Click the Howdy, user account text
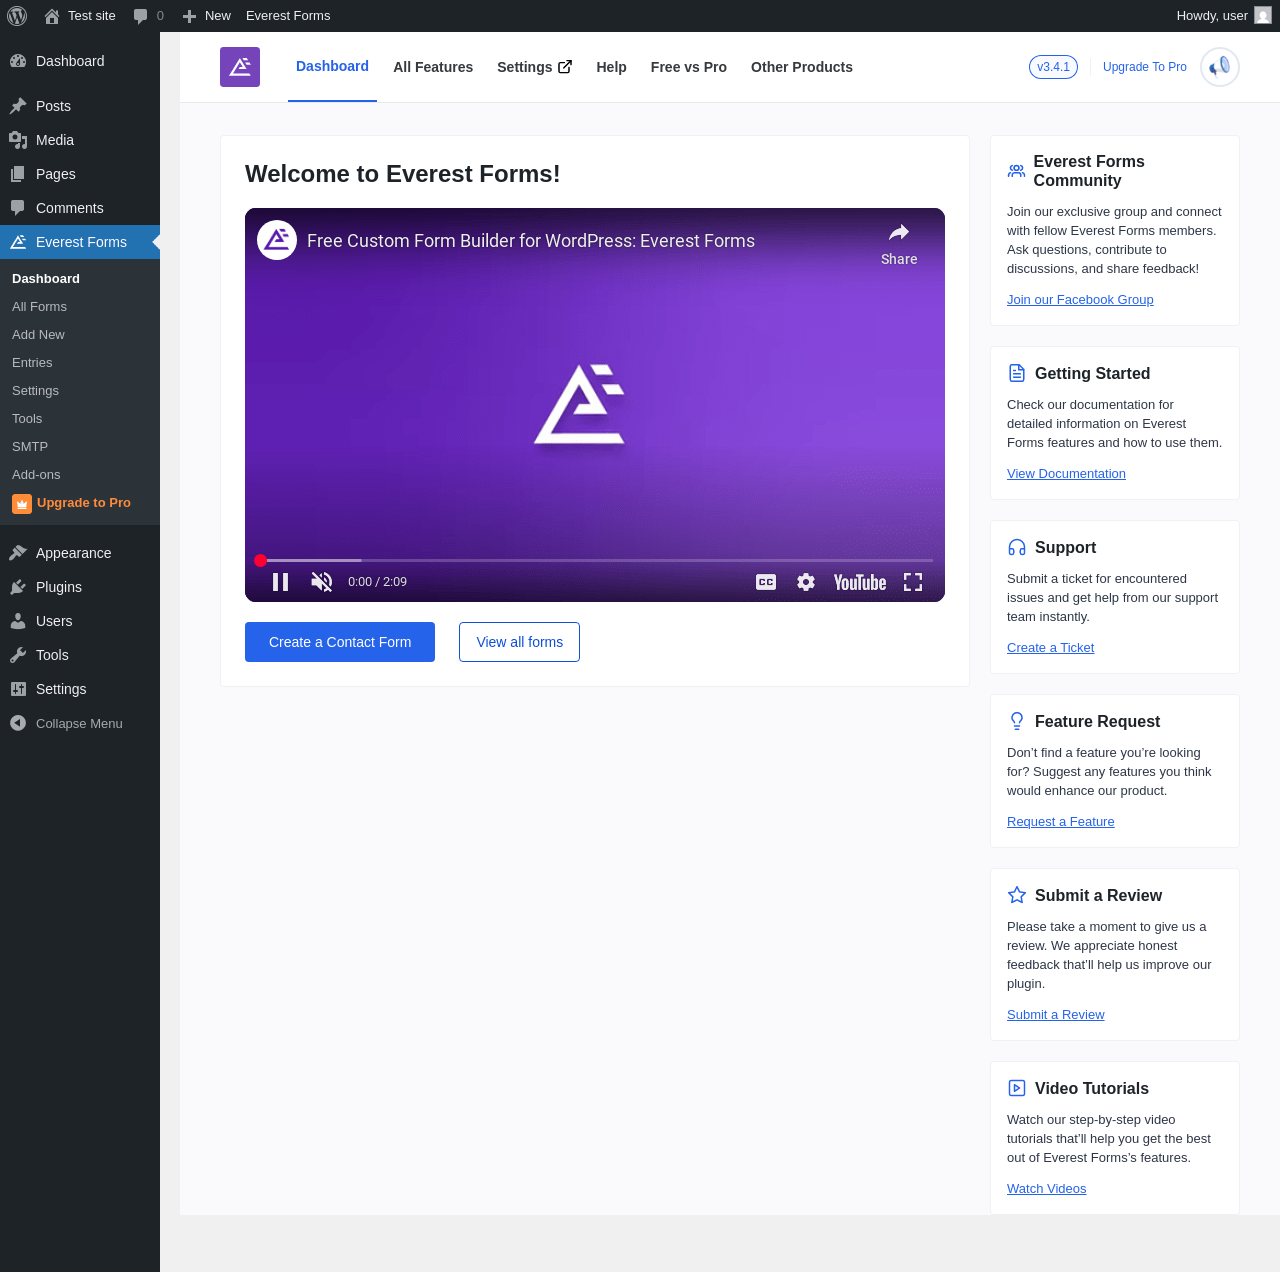Screen dimensions: 1280x1272 tap(1212, 16)
